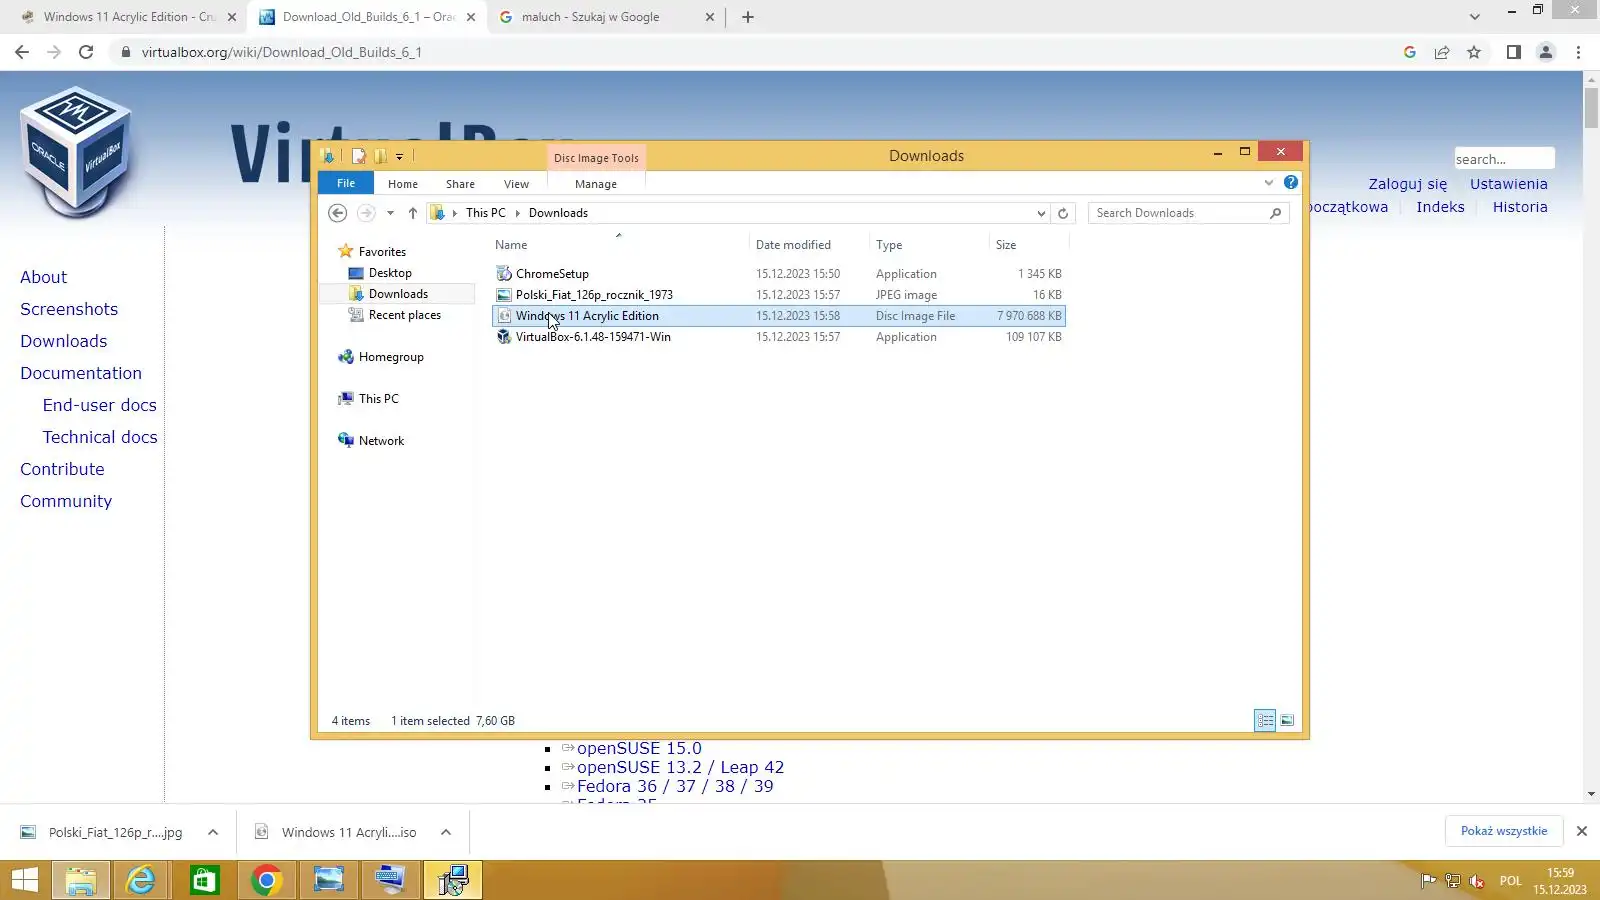Switch Explorer to Details view
This screenshot has width=1600, height=900.
(x=1265, y=720)
